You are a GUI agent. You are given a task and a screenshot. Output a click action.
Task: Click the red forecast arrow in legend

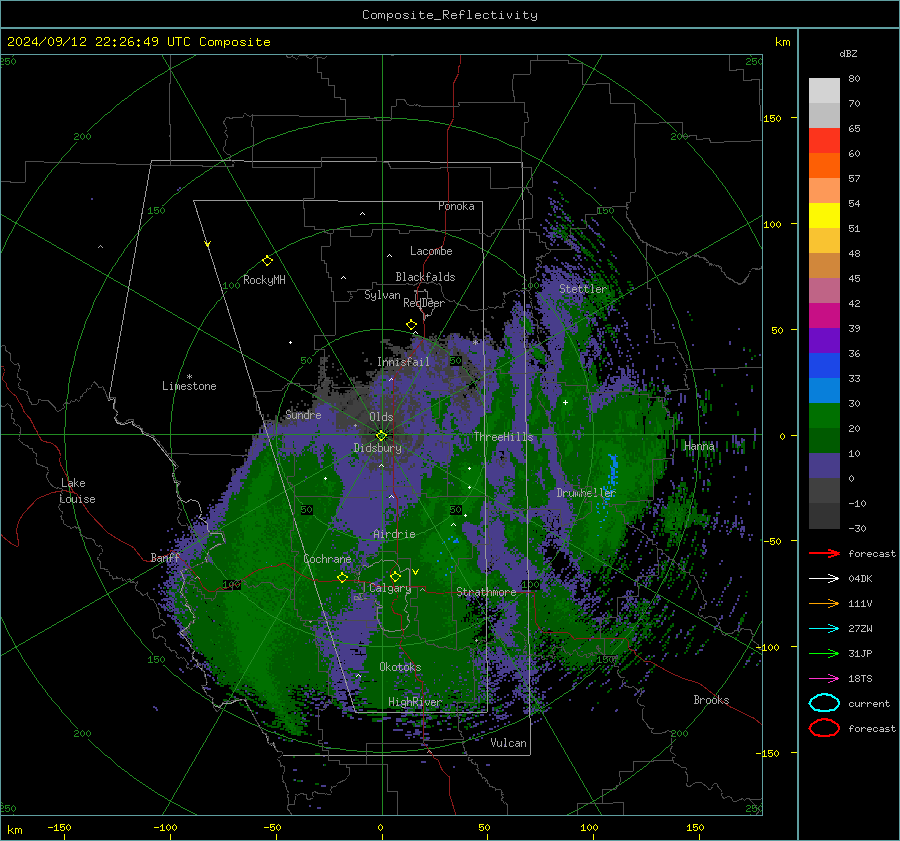click(824, 553)
